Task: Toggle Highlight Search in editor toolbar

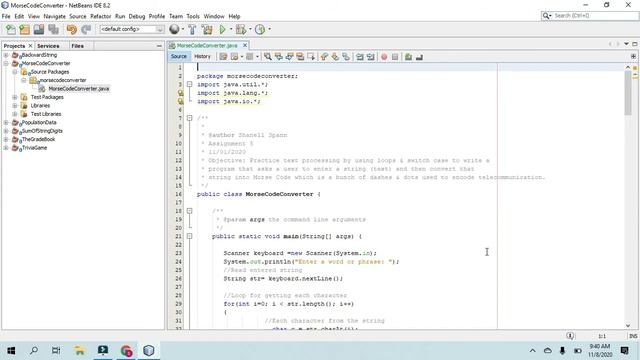Action: click(x=300, y=57)
